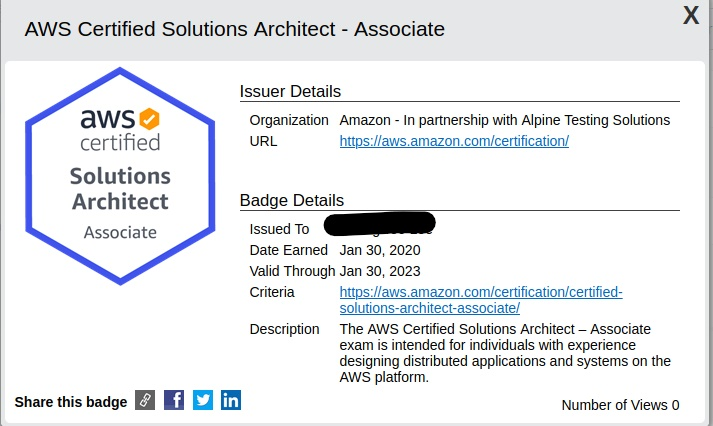
Task: Click the dialog title AWS Certified Solutions Architect
Action: [x=235, y=29]
